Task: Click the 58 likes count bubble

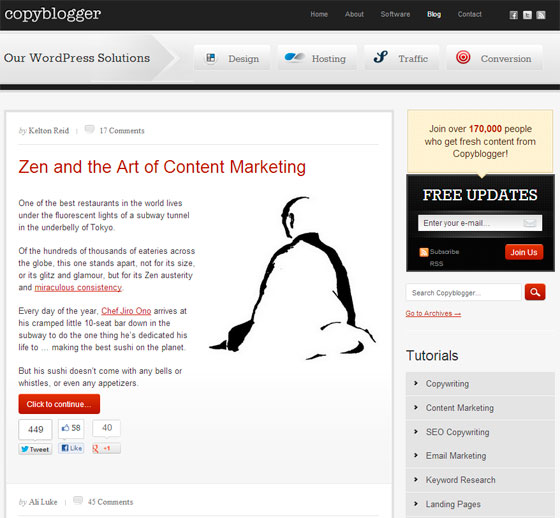Action: [x=71, y=428]
